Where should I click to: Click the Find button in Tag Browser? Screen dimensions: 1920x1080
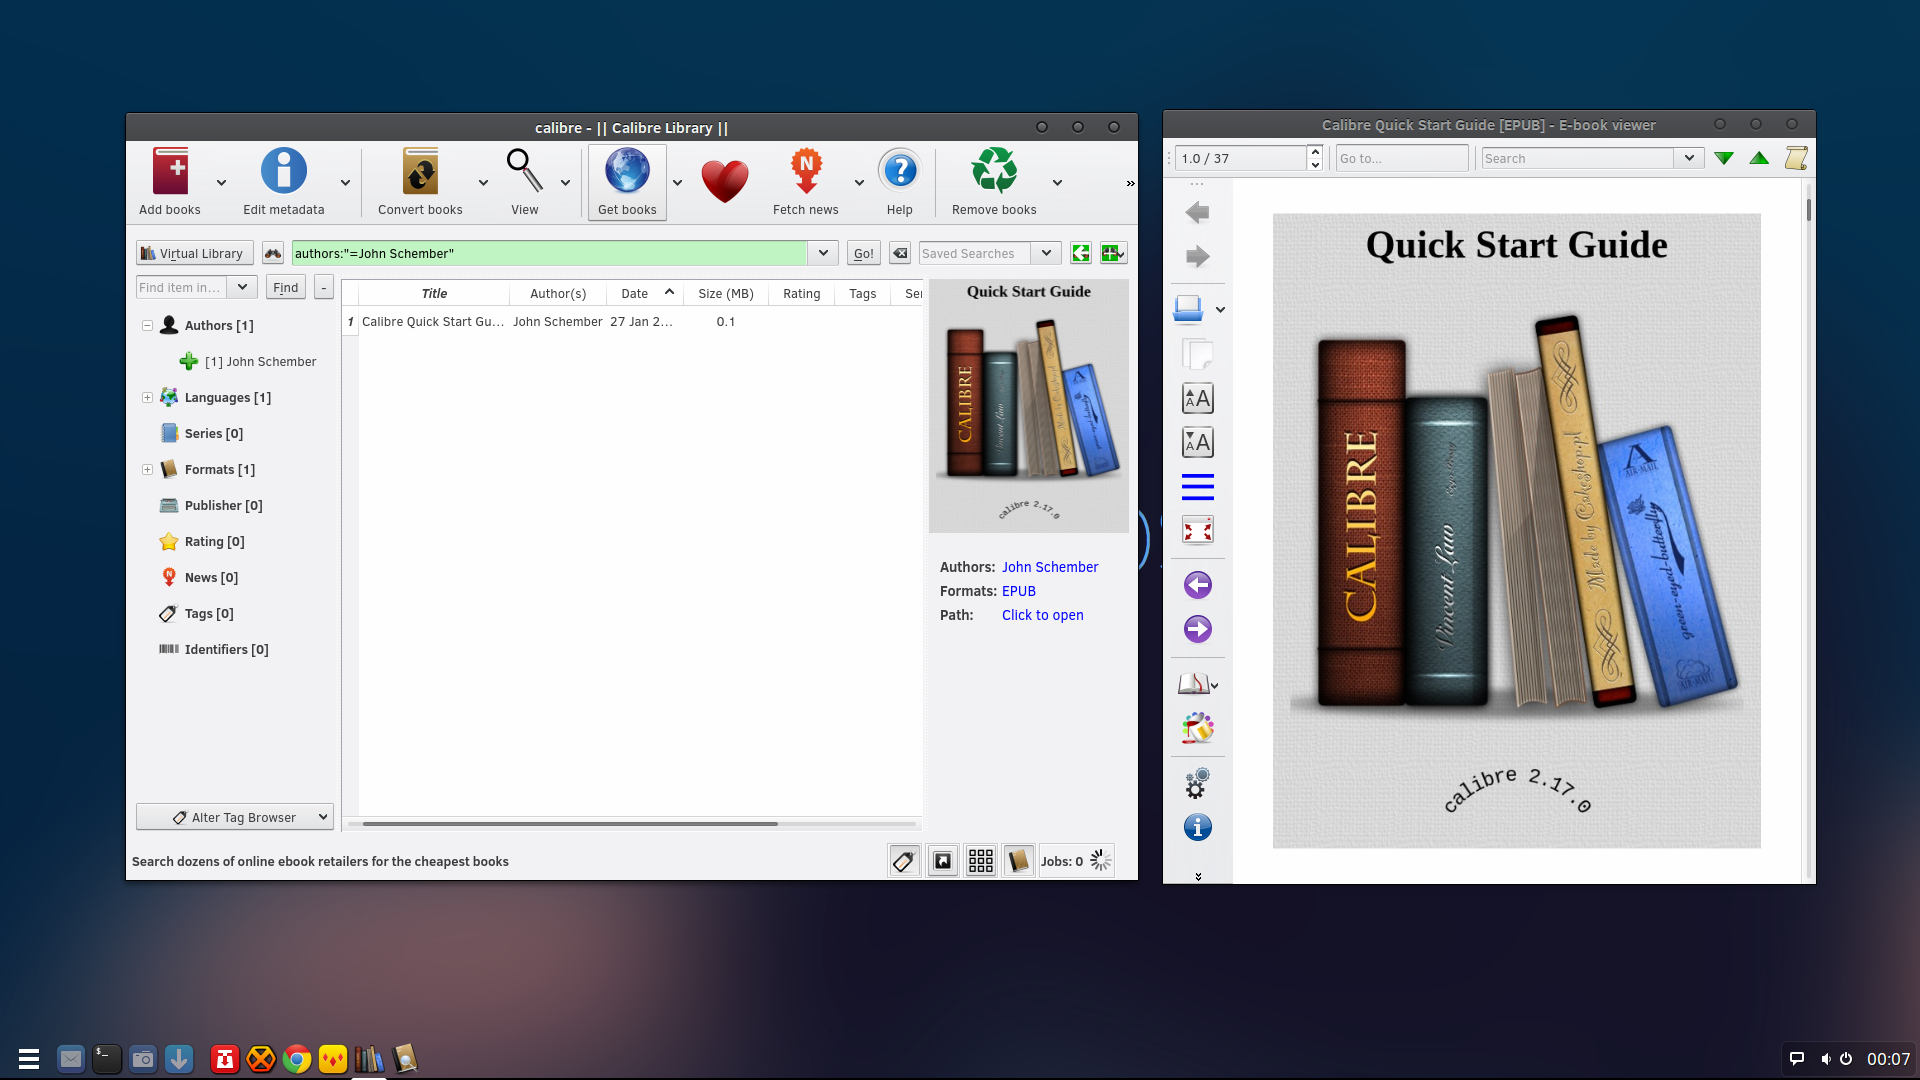[285, 288]
